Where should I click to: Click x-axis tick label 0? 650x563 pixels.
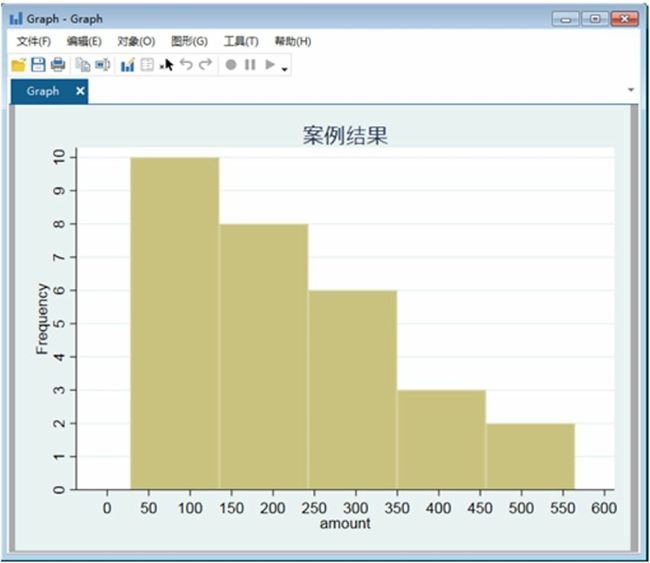coord(107,508)
